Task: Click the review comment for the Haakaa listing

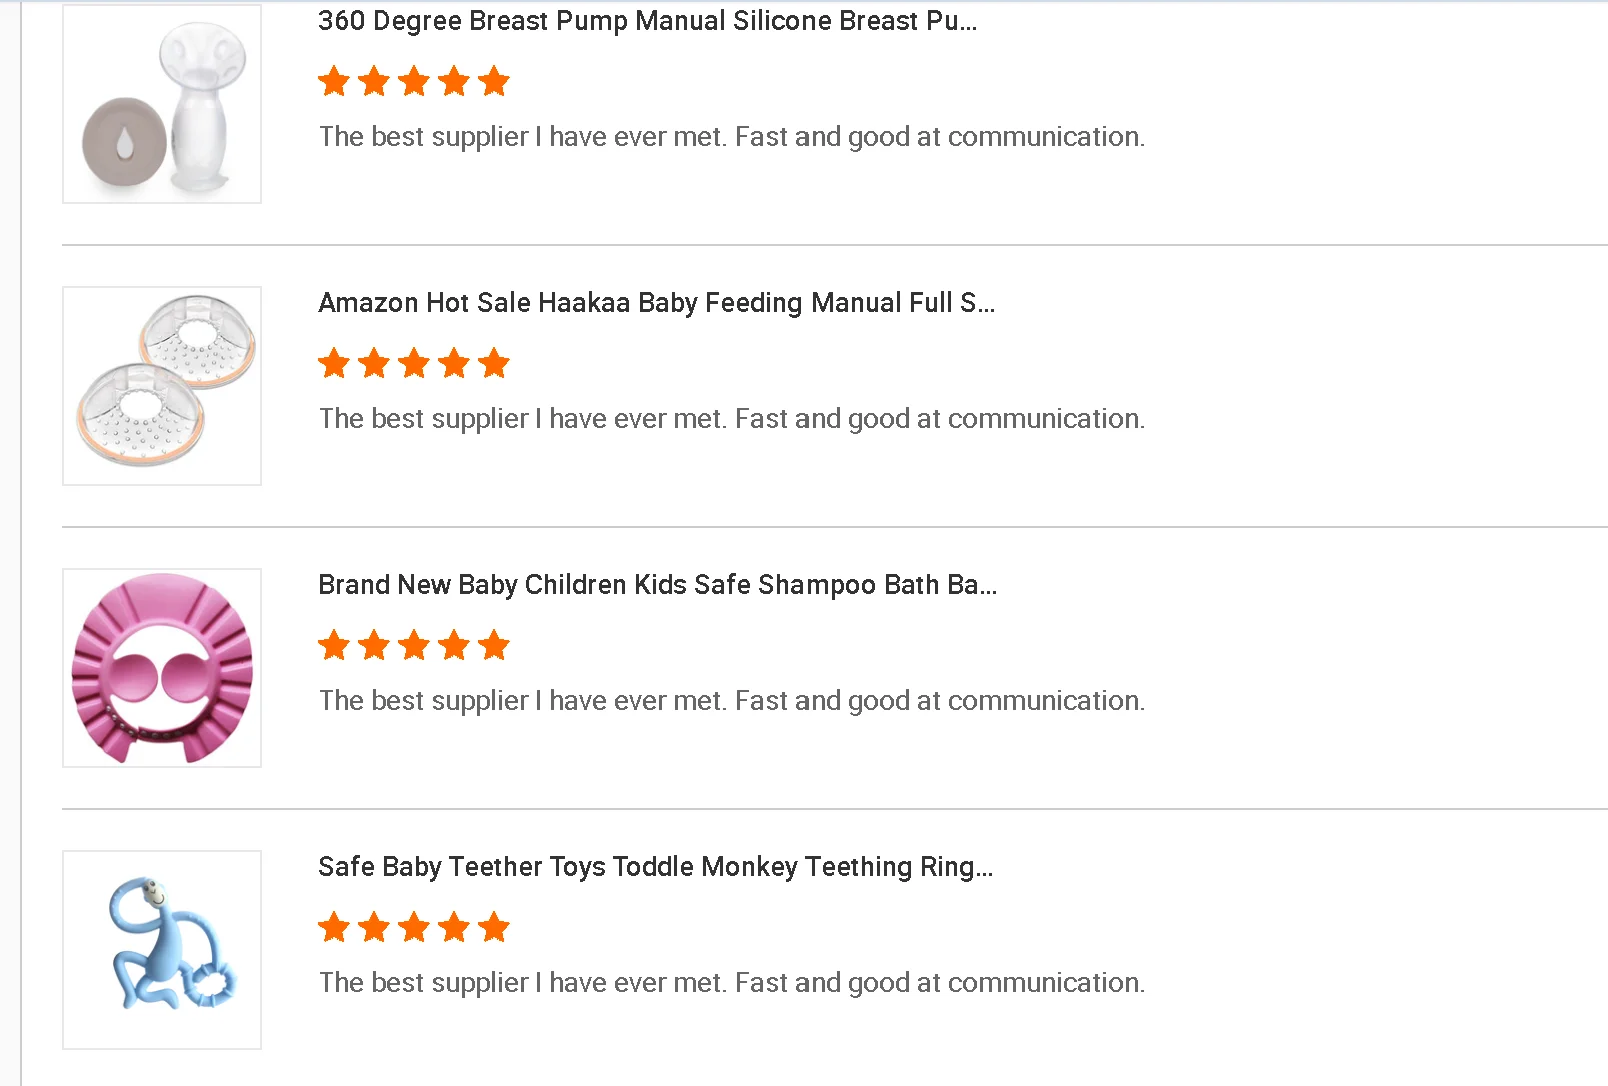Action: point(731,419)
